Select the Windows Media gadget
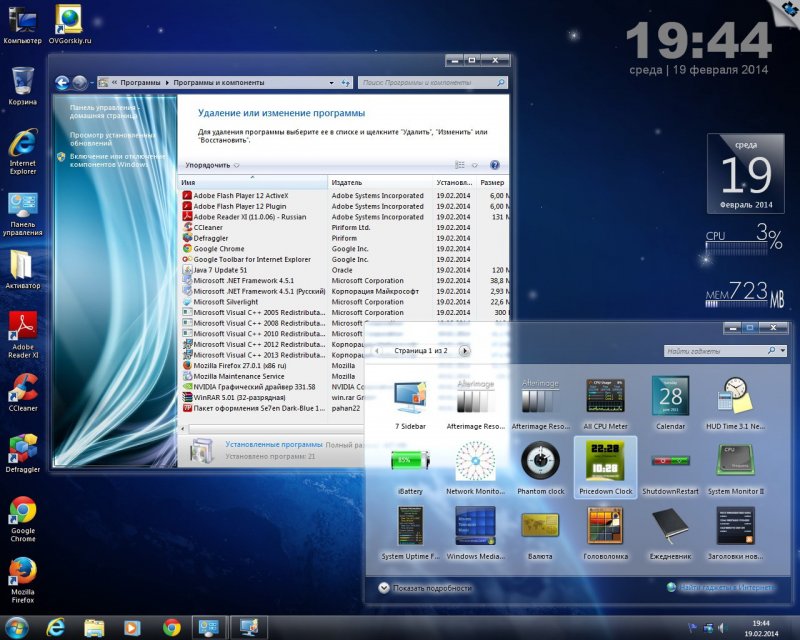The image size is (800, 640). (x=475, y=533)
